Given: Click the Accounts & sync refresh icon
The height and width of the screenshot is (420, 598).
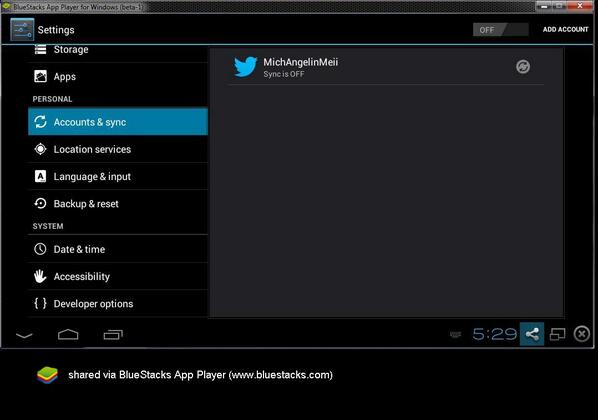Looking at the screenshot, I should click(x=40, y=122).
